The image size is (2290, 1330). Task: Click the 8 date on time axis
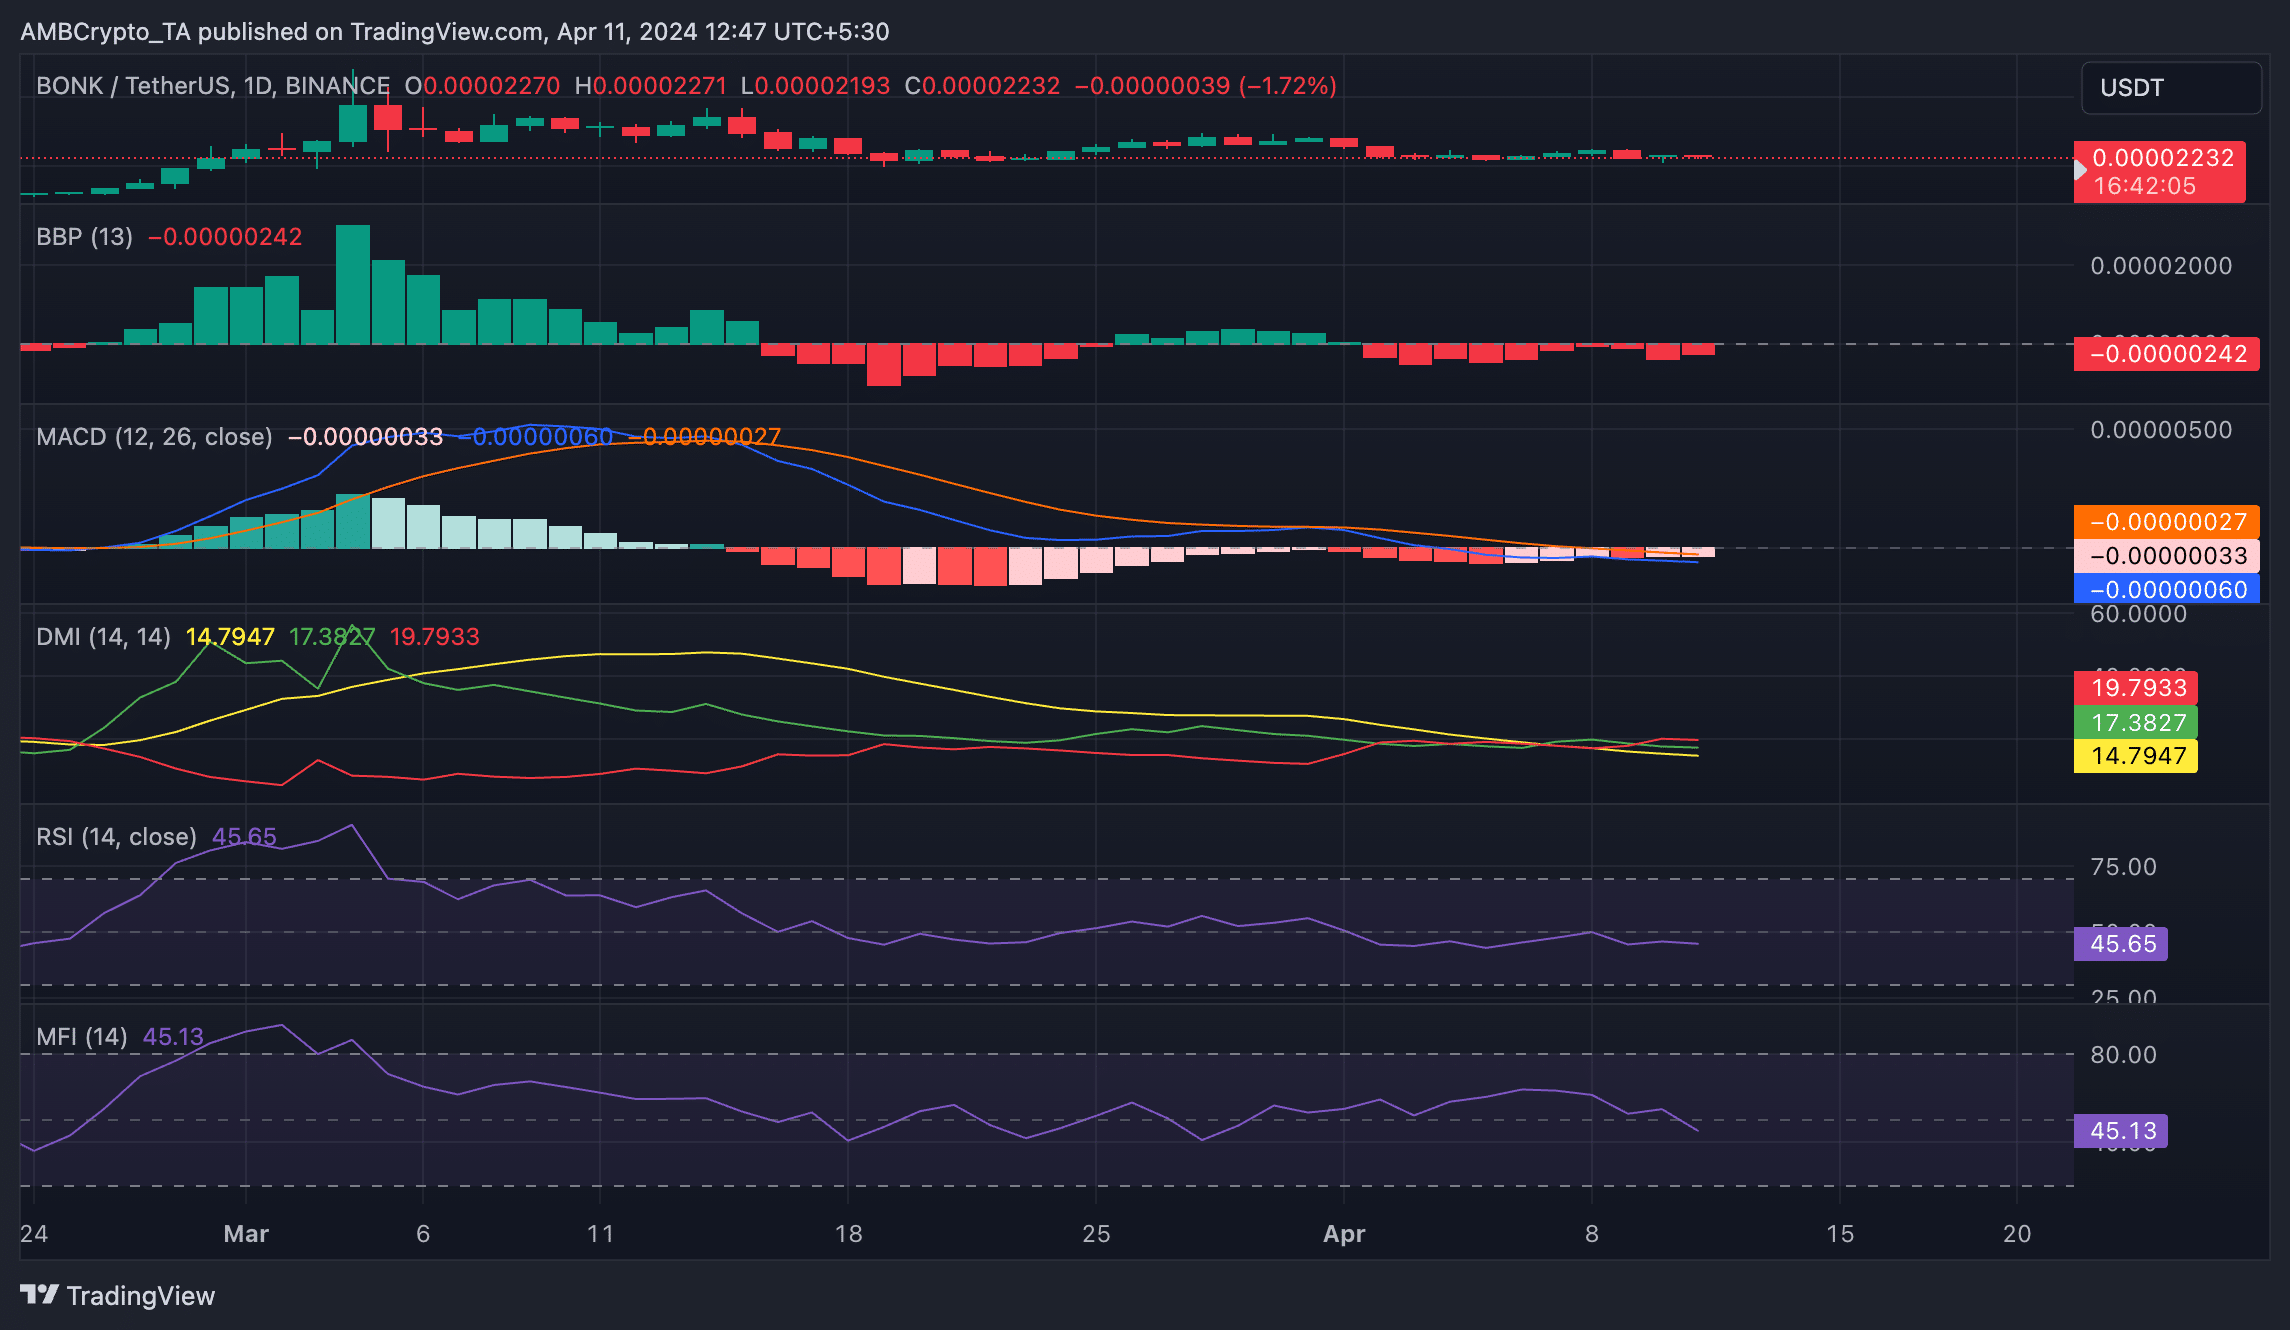[1592, 1234]
